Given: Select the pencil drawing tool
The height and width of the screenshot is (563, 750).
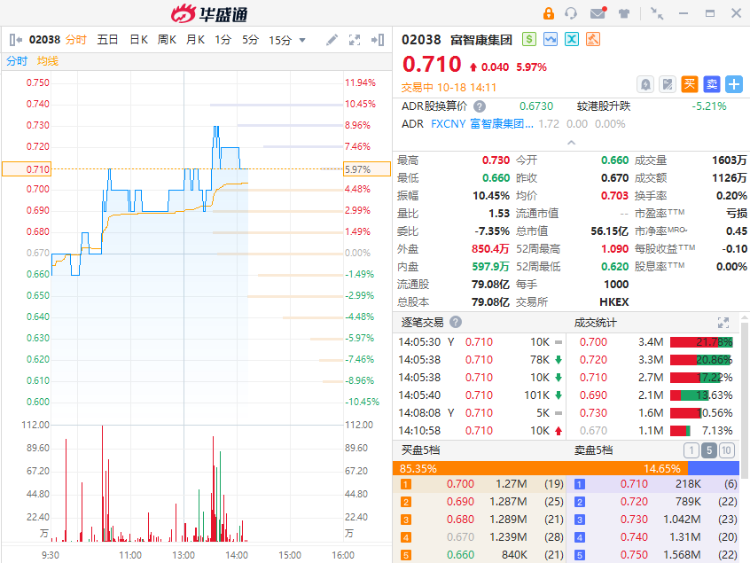Looking at the screenshot, I should (332, 40).
